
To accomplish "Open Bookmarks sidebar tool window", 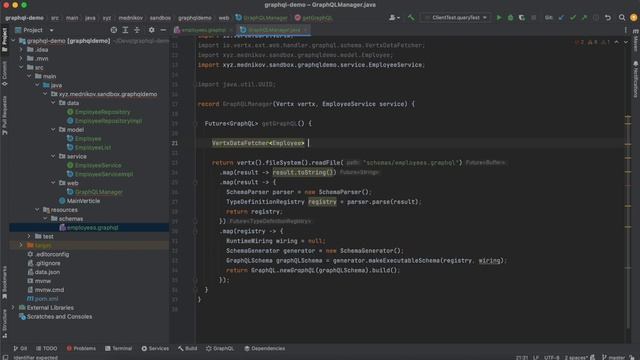I will pyautogui.click(x=4, y=282).
